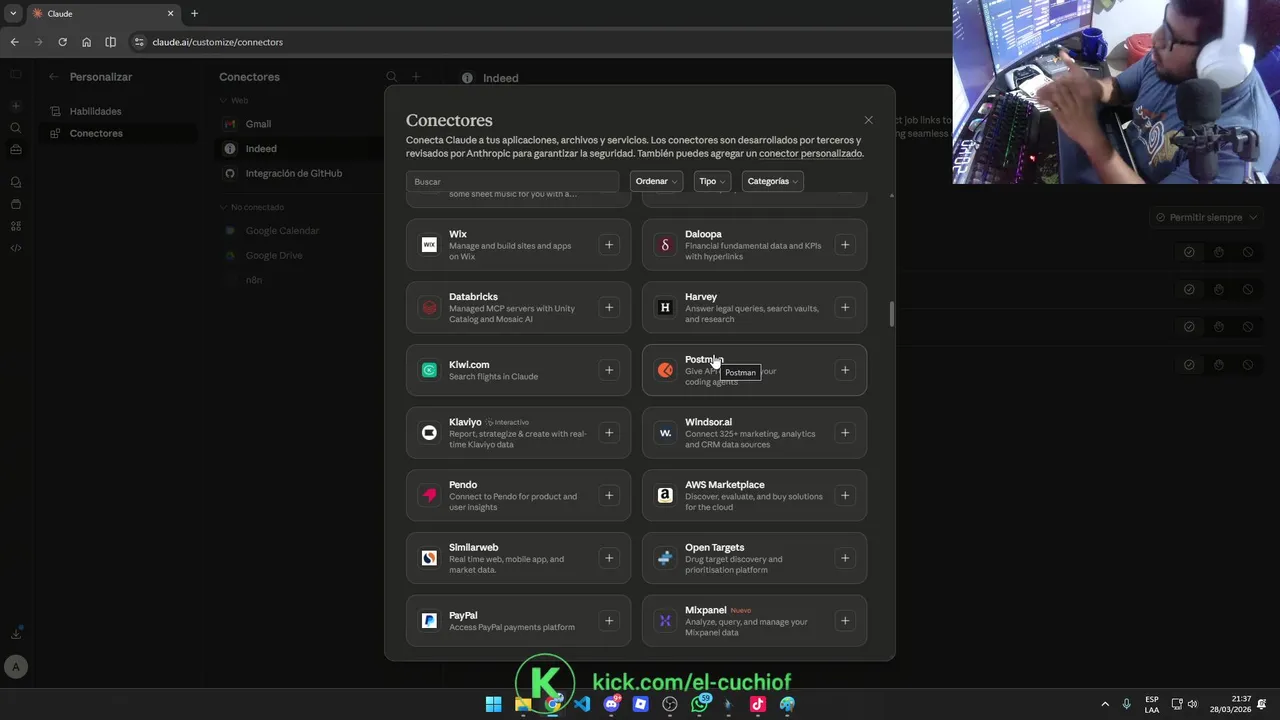Open the browser home page

(86, 42)
